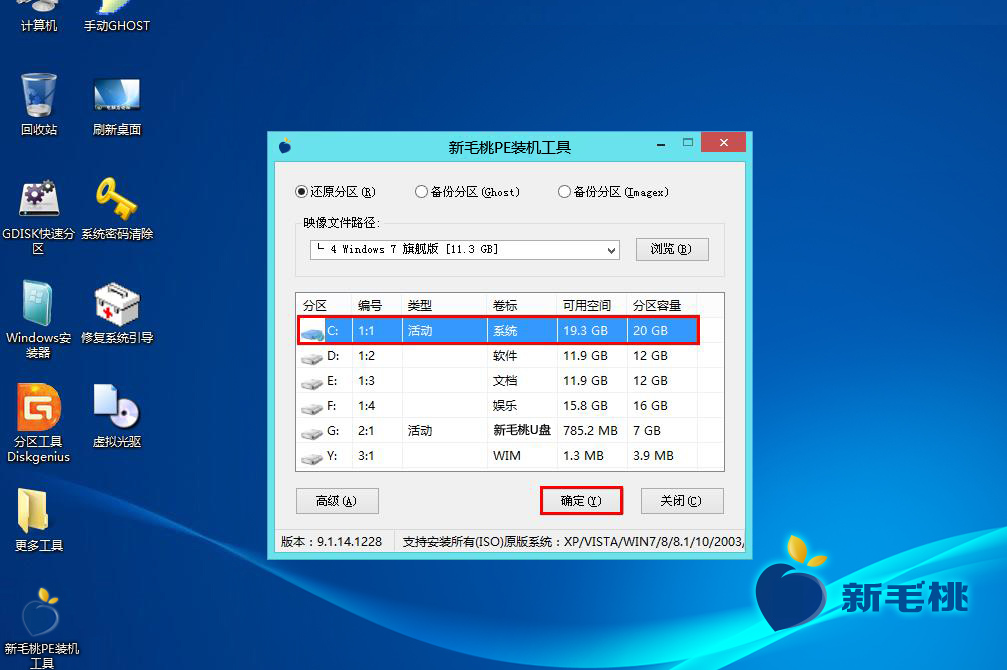Select the 文档 volume label in E: row
This screenshot has width=1007, height=670.
coord(505,381)
